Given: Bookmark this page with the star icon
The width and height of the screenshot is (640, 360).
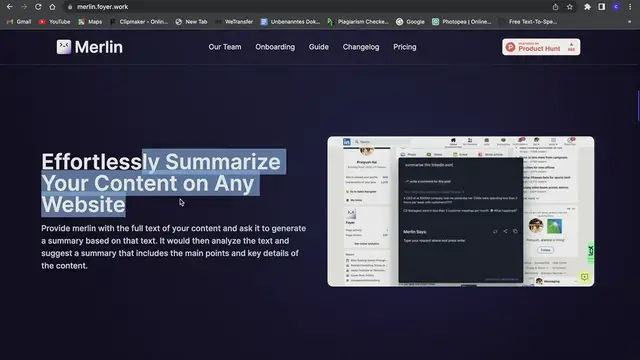Looking at the screenshot, I should tap(570, 7).
